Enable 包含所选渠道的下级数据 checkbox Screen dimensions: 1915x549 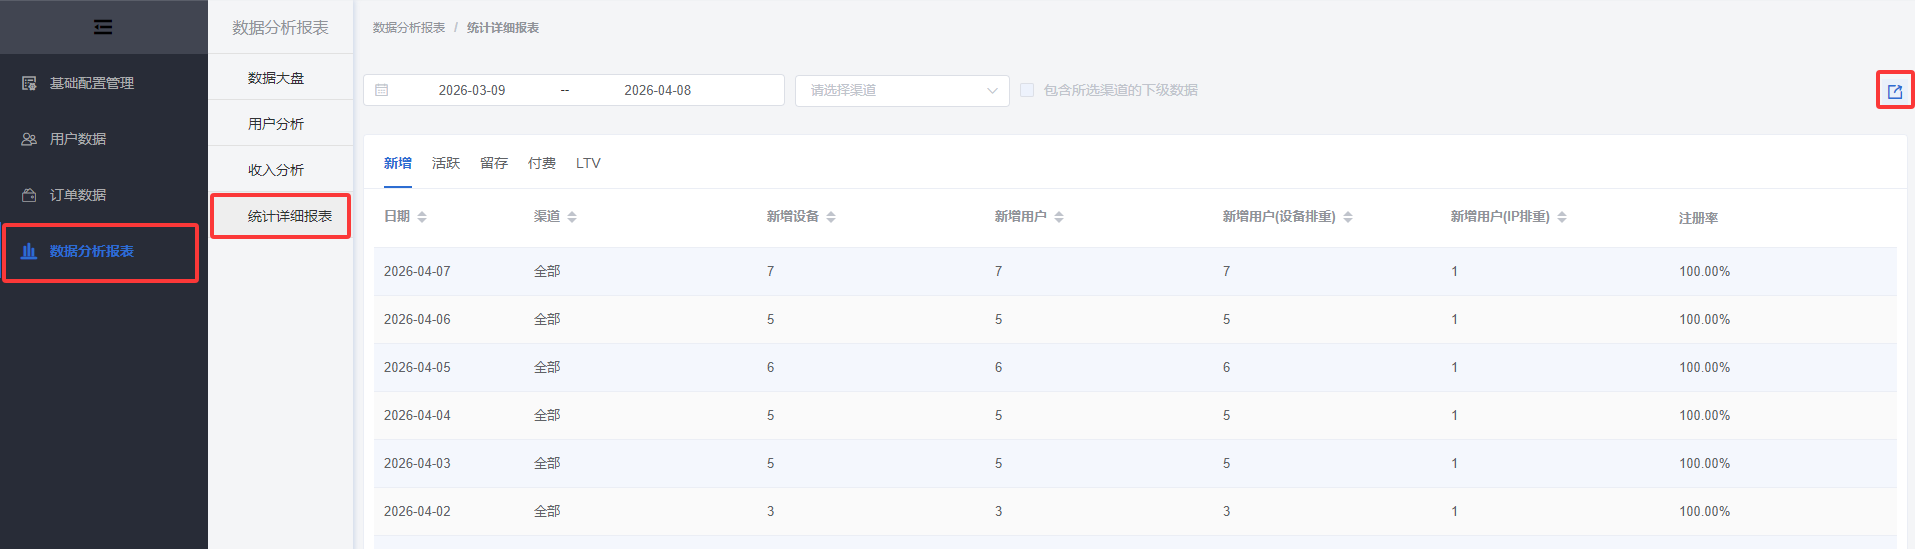(1027, 90)
